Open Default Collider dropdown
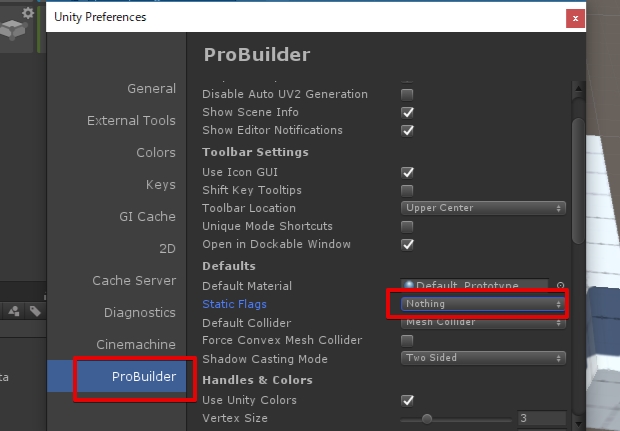The width and height of the screenshot is (620, 431). [x=483, y=322]
